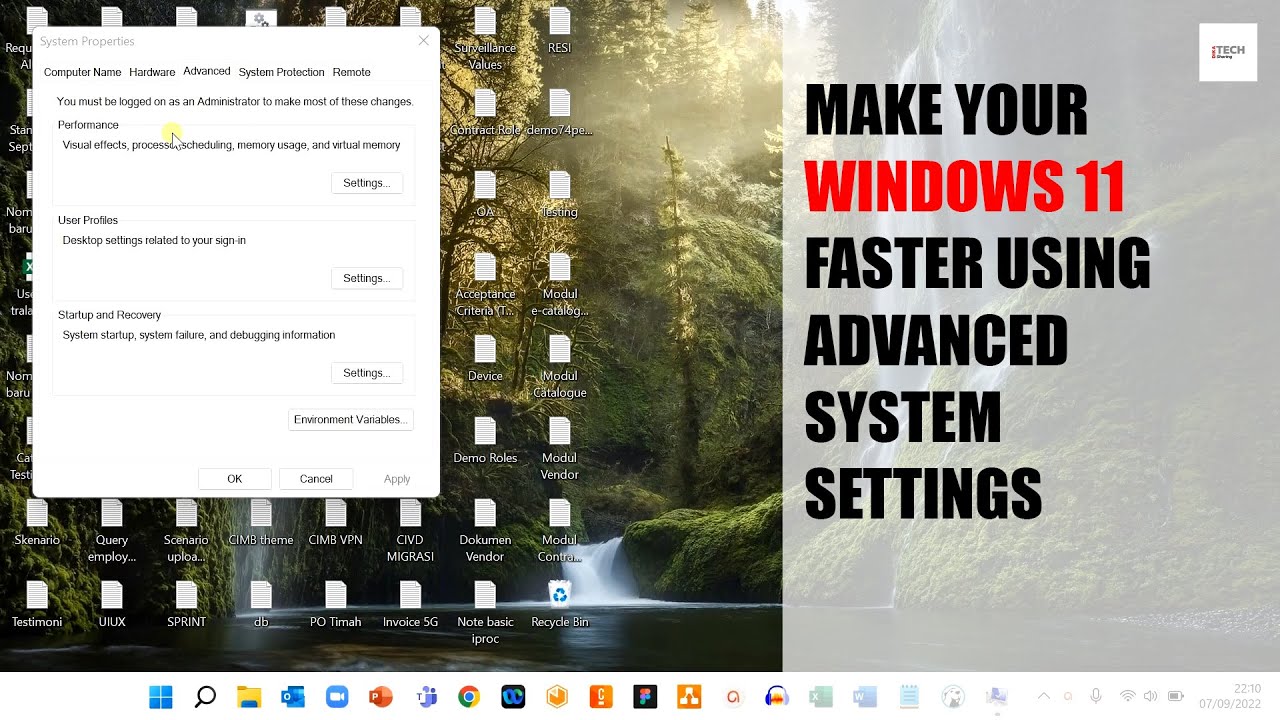
Task: Confirm System Properties with OK
Action: pos(235,479)
